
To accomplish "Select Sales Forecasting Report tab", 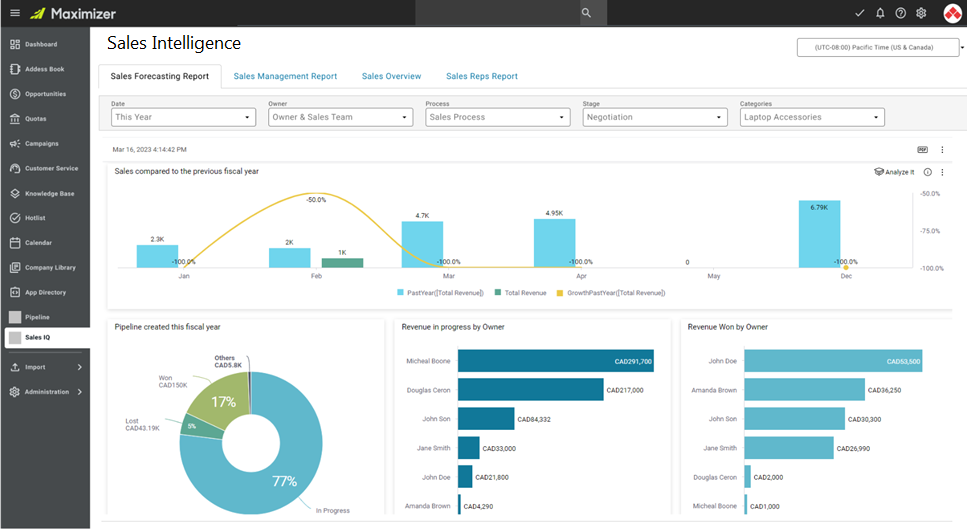I will click(x=160, y=76).
